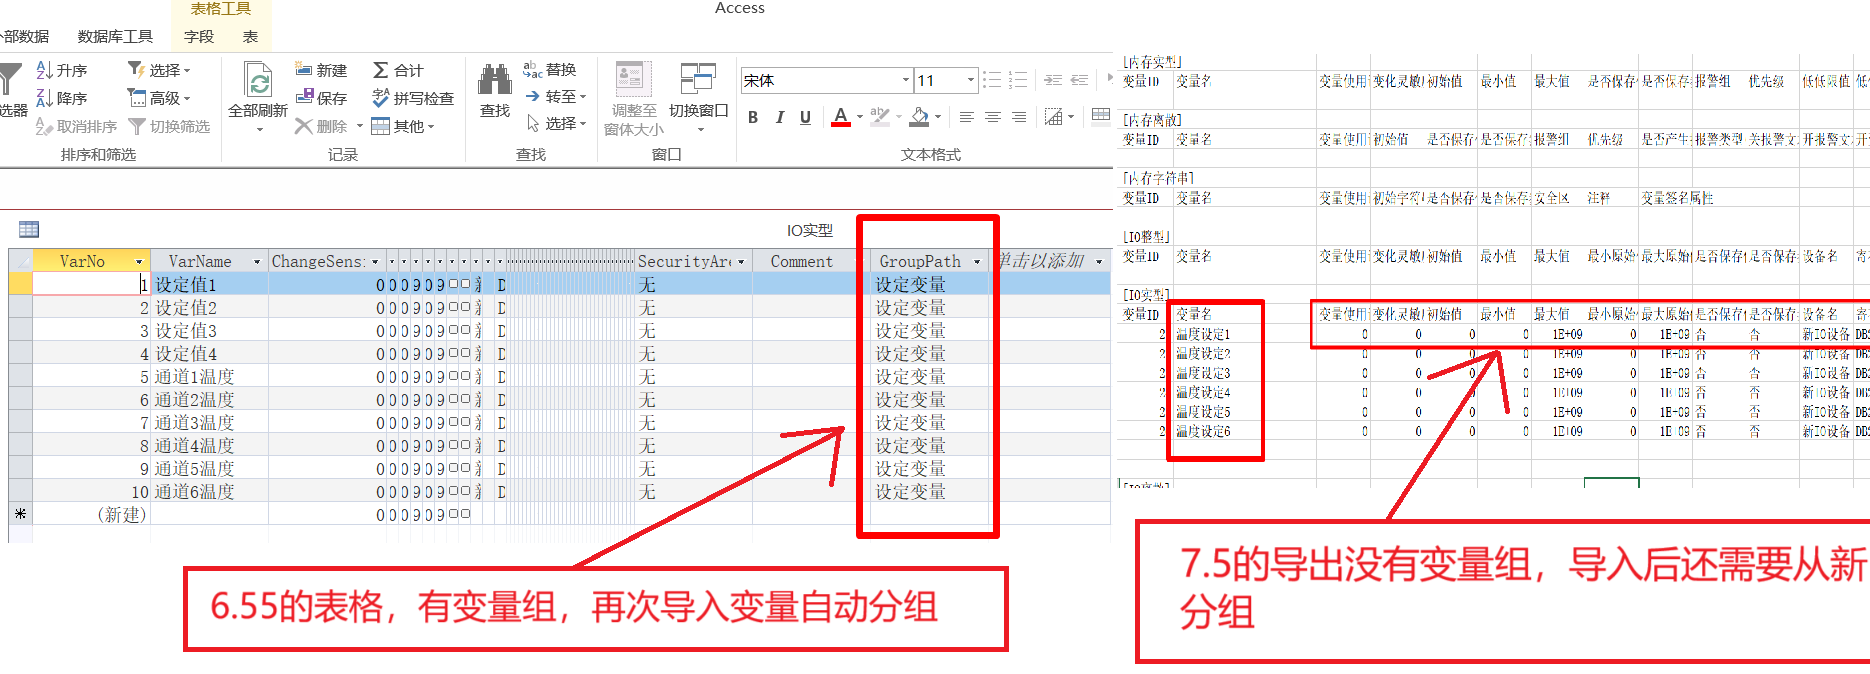Image resolution: width=1870 pixels, height=674 pixels.
Task: Click the 合计 totals sigma icon
Action: point(381,70)
